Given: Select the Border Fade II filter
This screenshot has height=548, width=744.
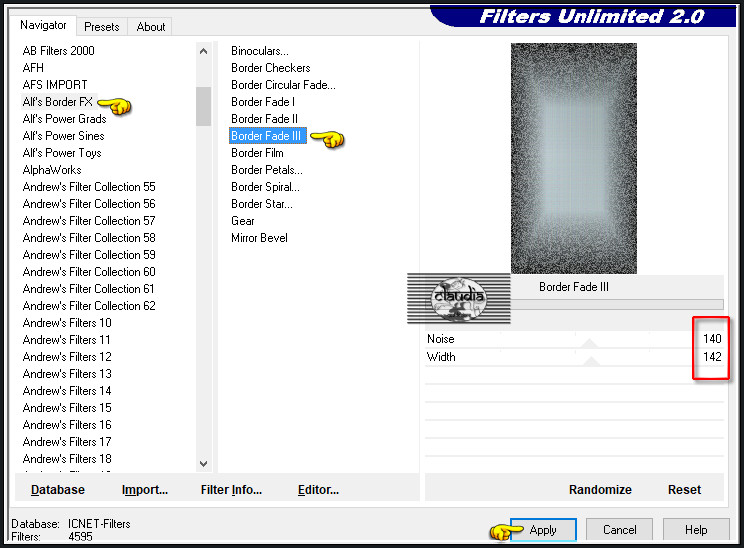Looking at the screenshot, I should pyautogui.click(x=264, y=119).
